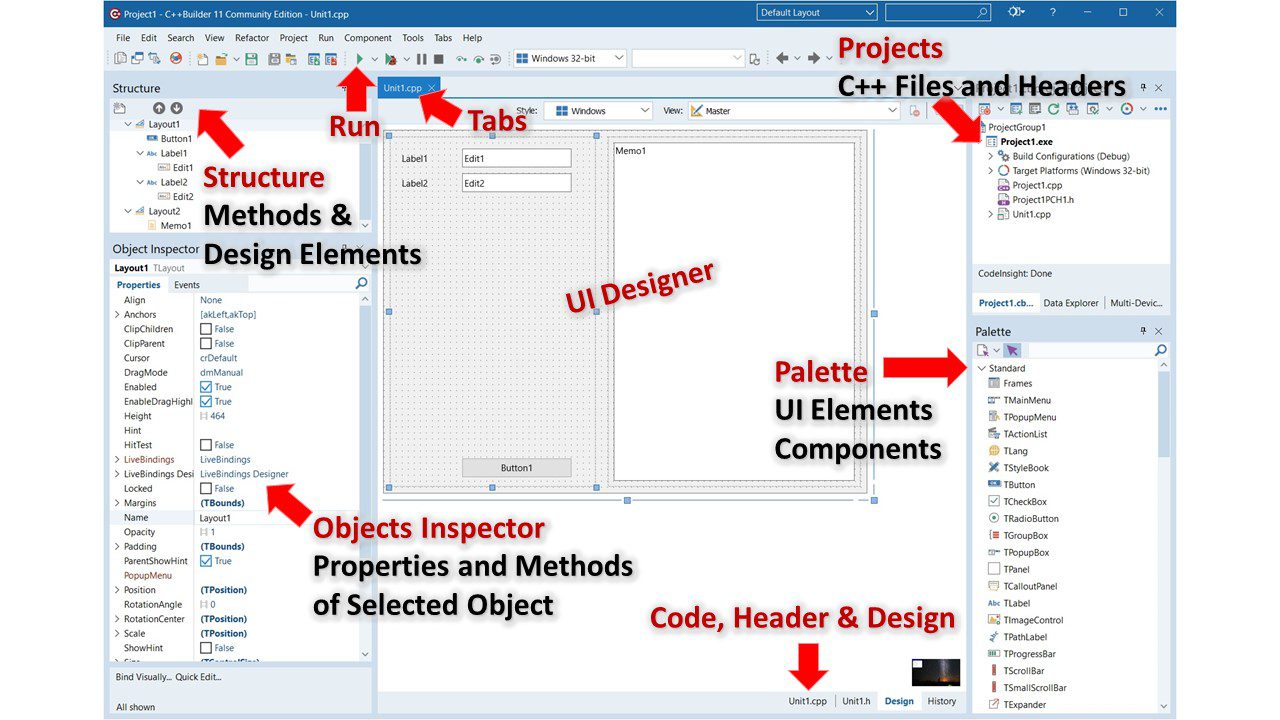Collapse the Standard category in the Palette

pyautogui.click(x=980, y=367)
